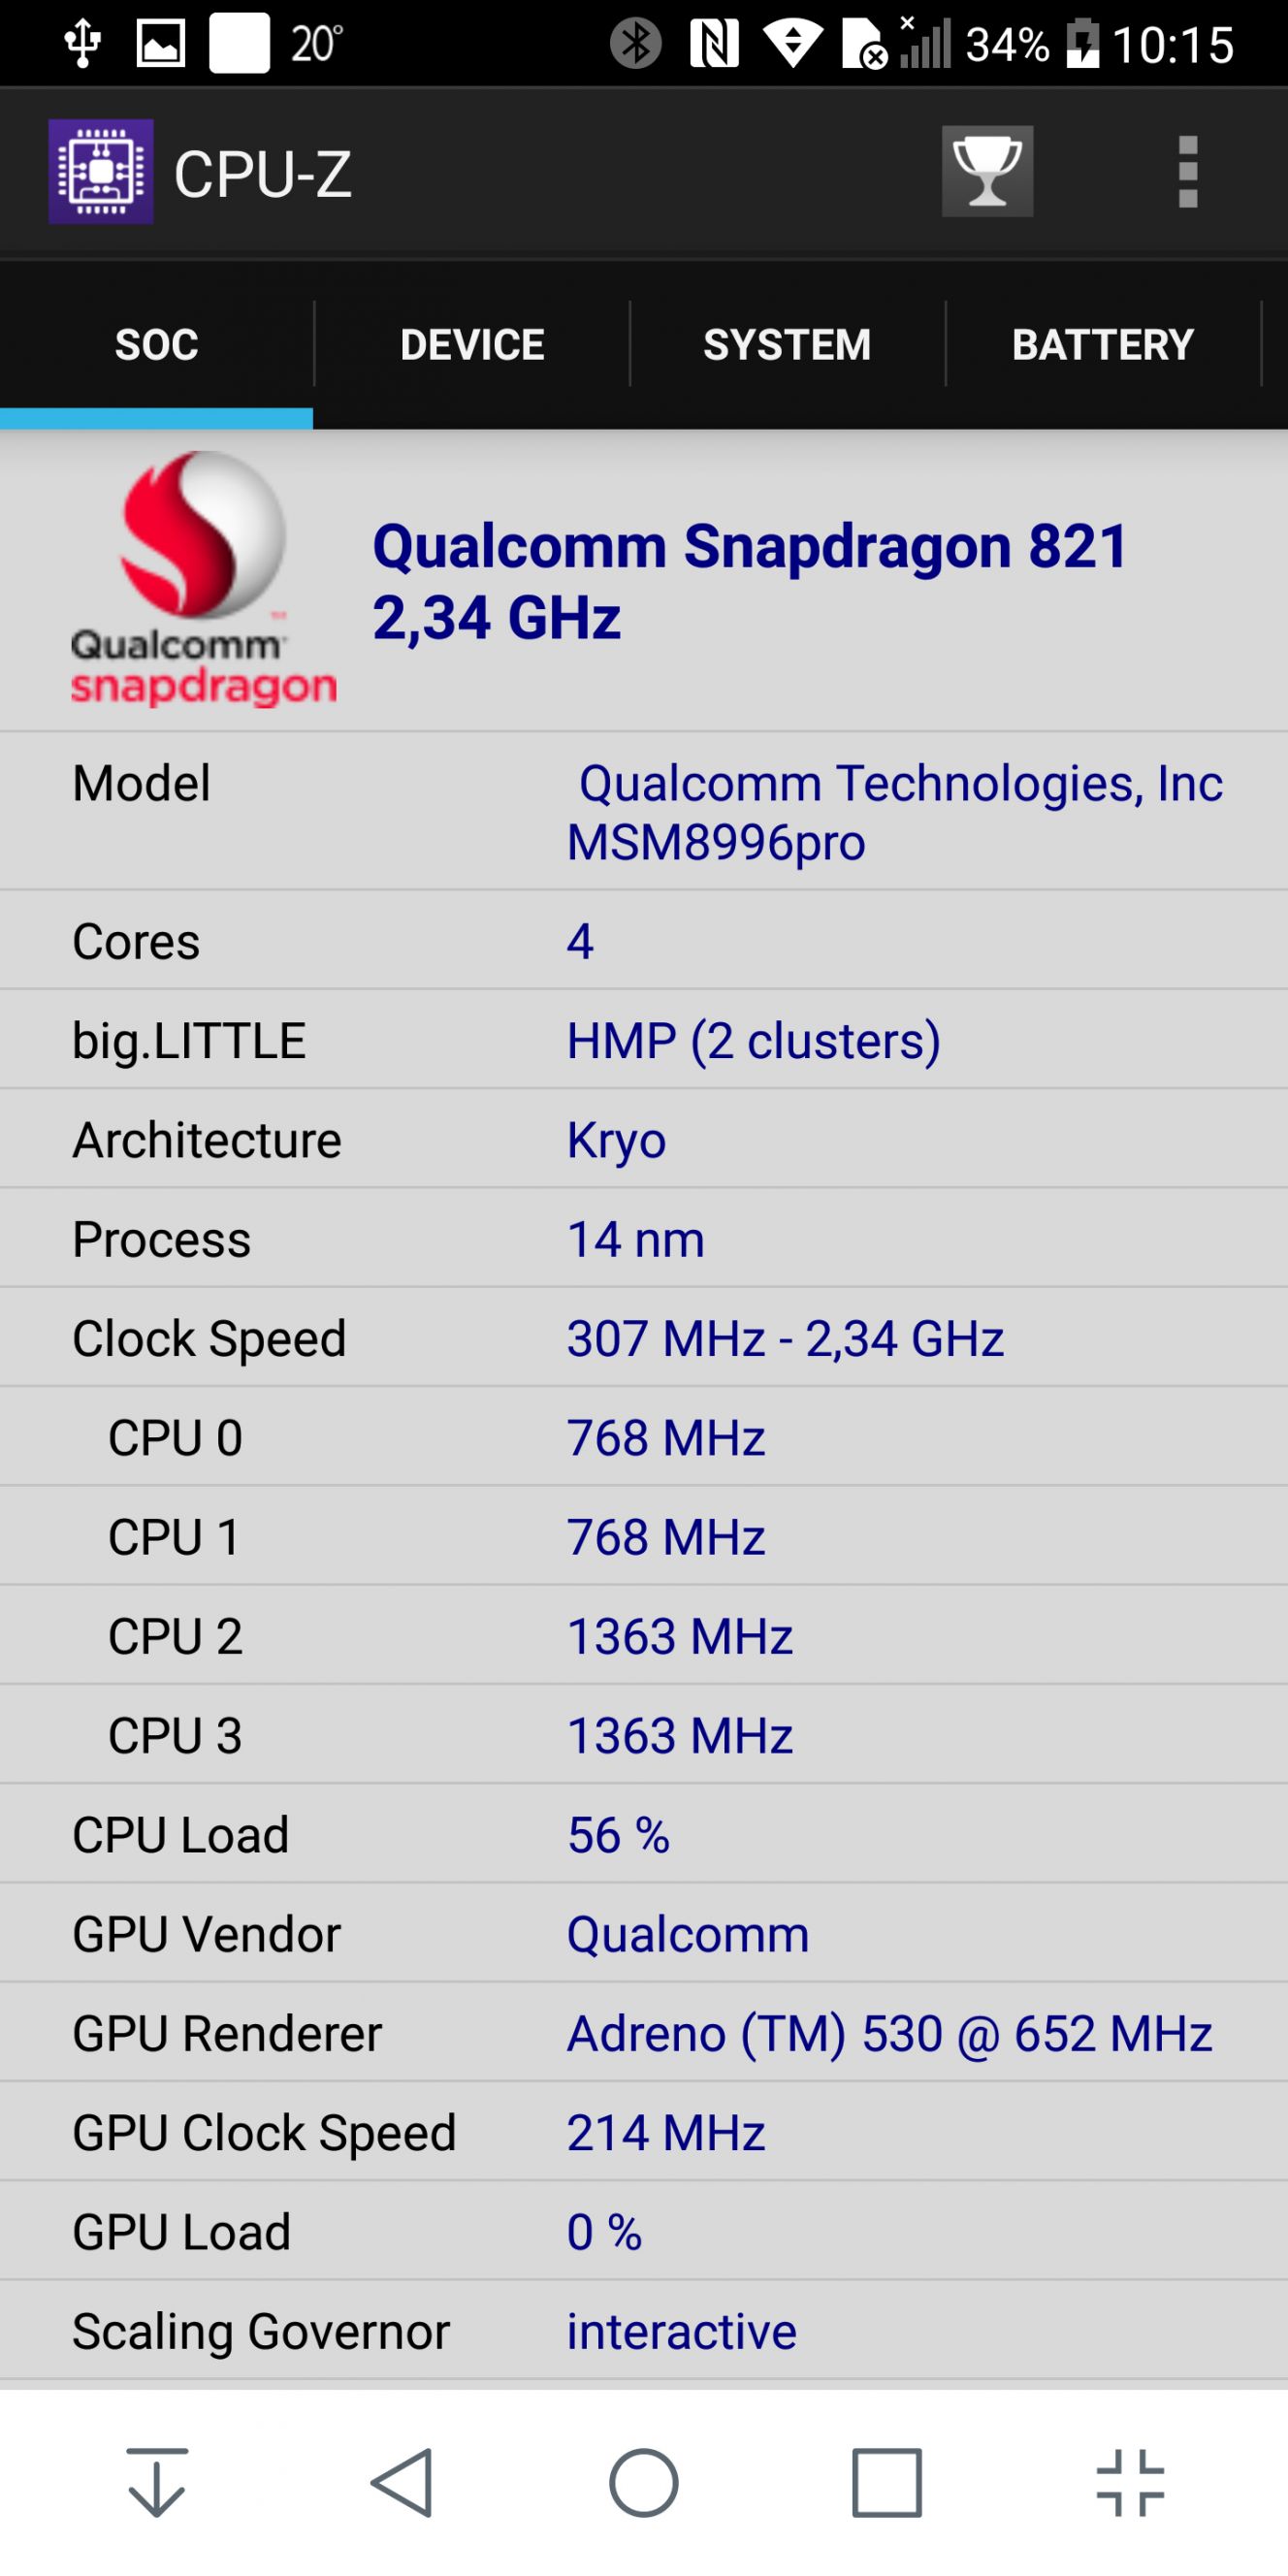Tap the Android back navigation button

click(x=402, y=2483)
